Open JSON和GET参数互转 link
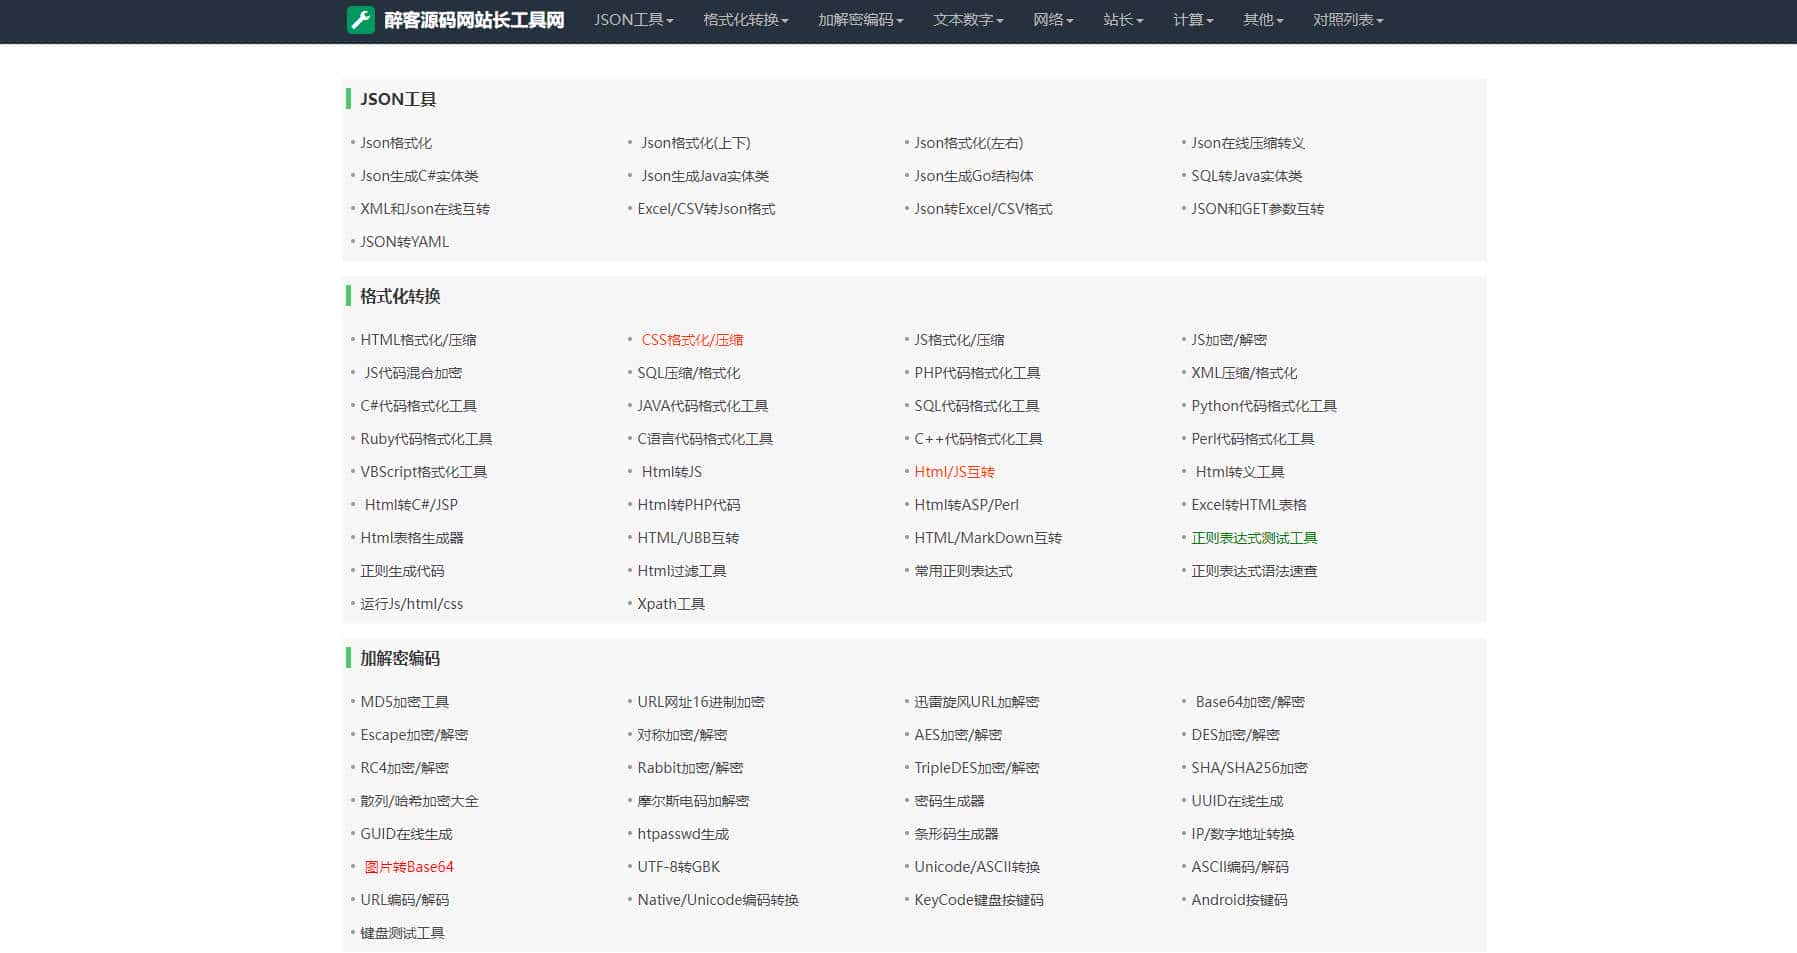 [x=1257, y=209]
